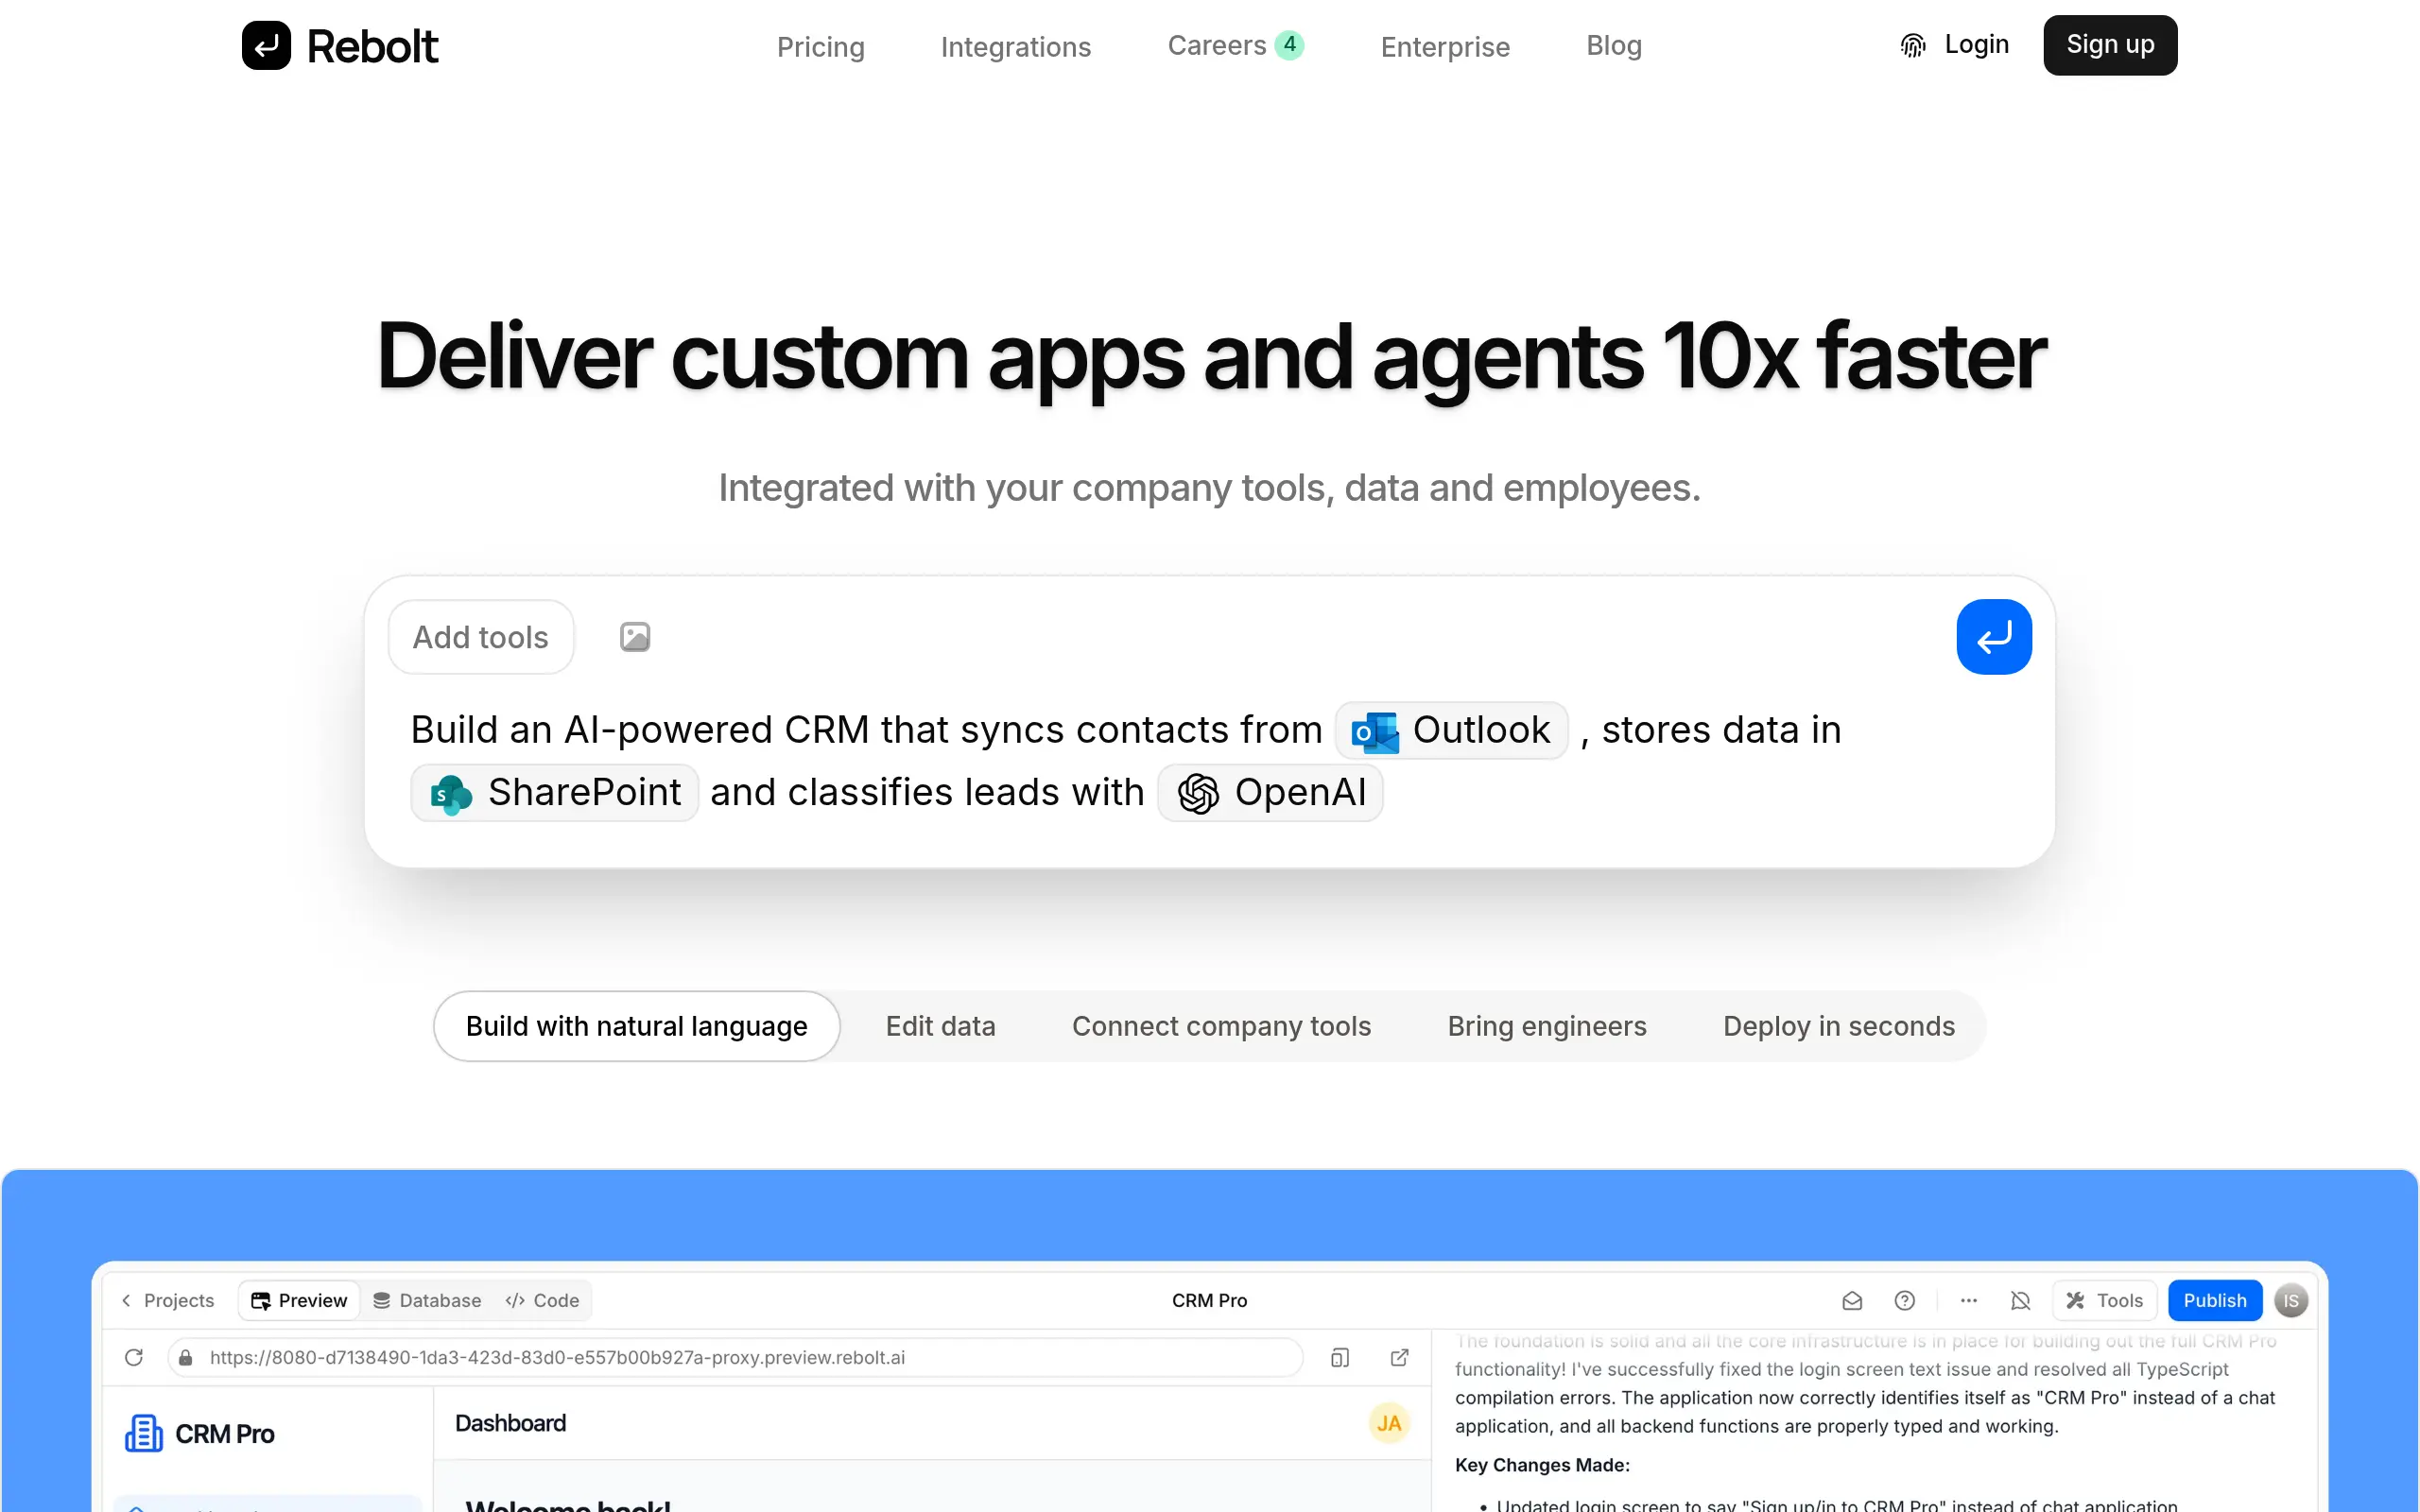Screen dimensions: 2420x1512
Task: Click the preview refresh icon
Action: (134, 1357)
